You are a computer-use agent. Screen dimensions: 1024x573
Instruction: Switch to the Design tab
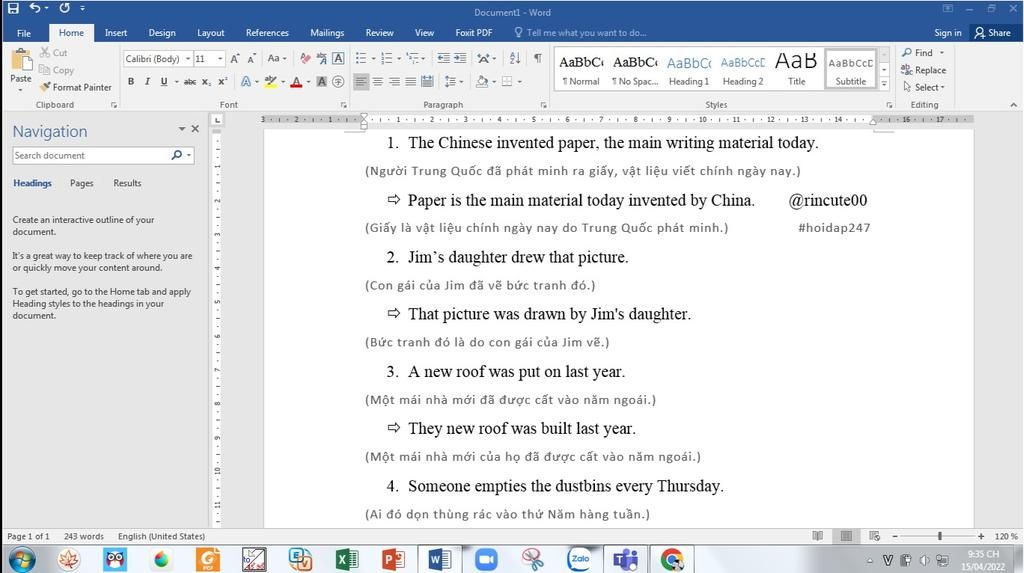162,33
